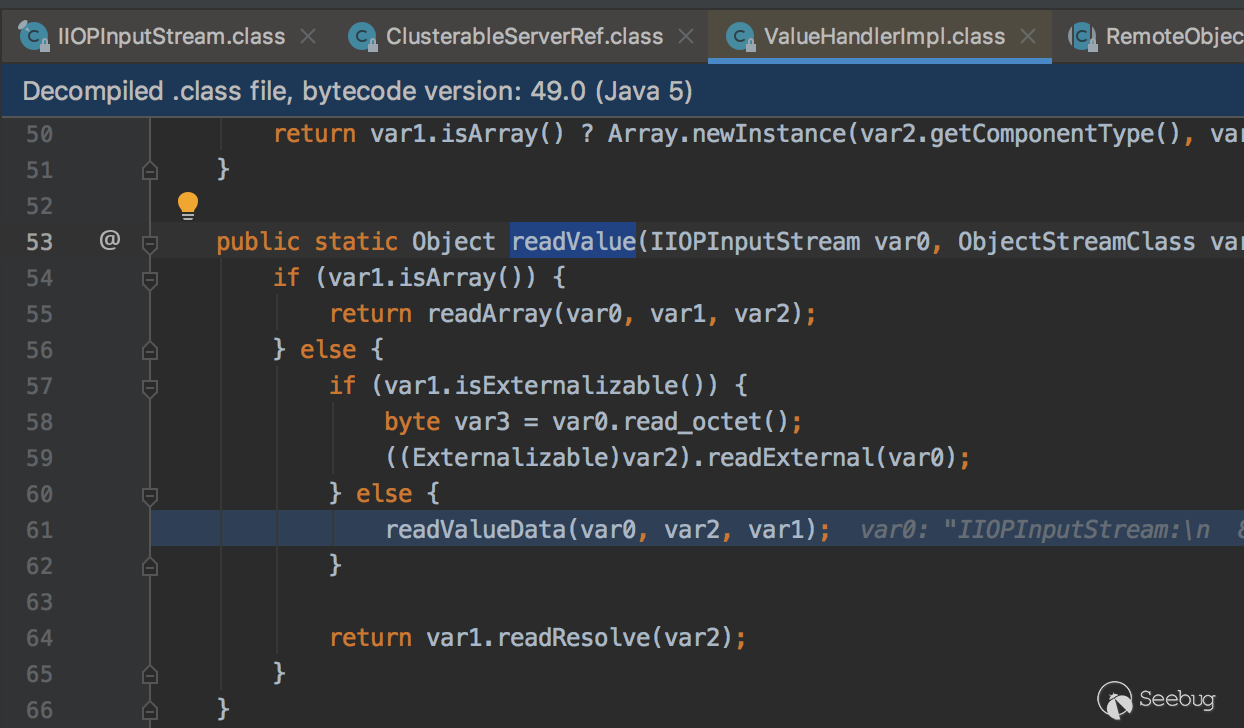Click Array.newInstance on line 50
Viewport: 1244px width, 728px height.
[x=727, y=134]
